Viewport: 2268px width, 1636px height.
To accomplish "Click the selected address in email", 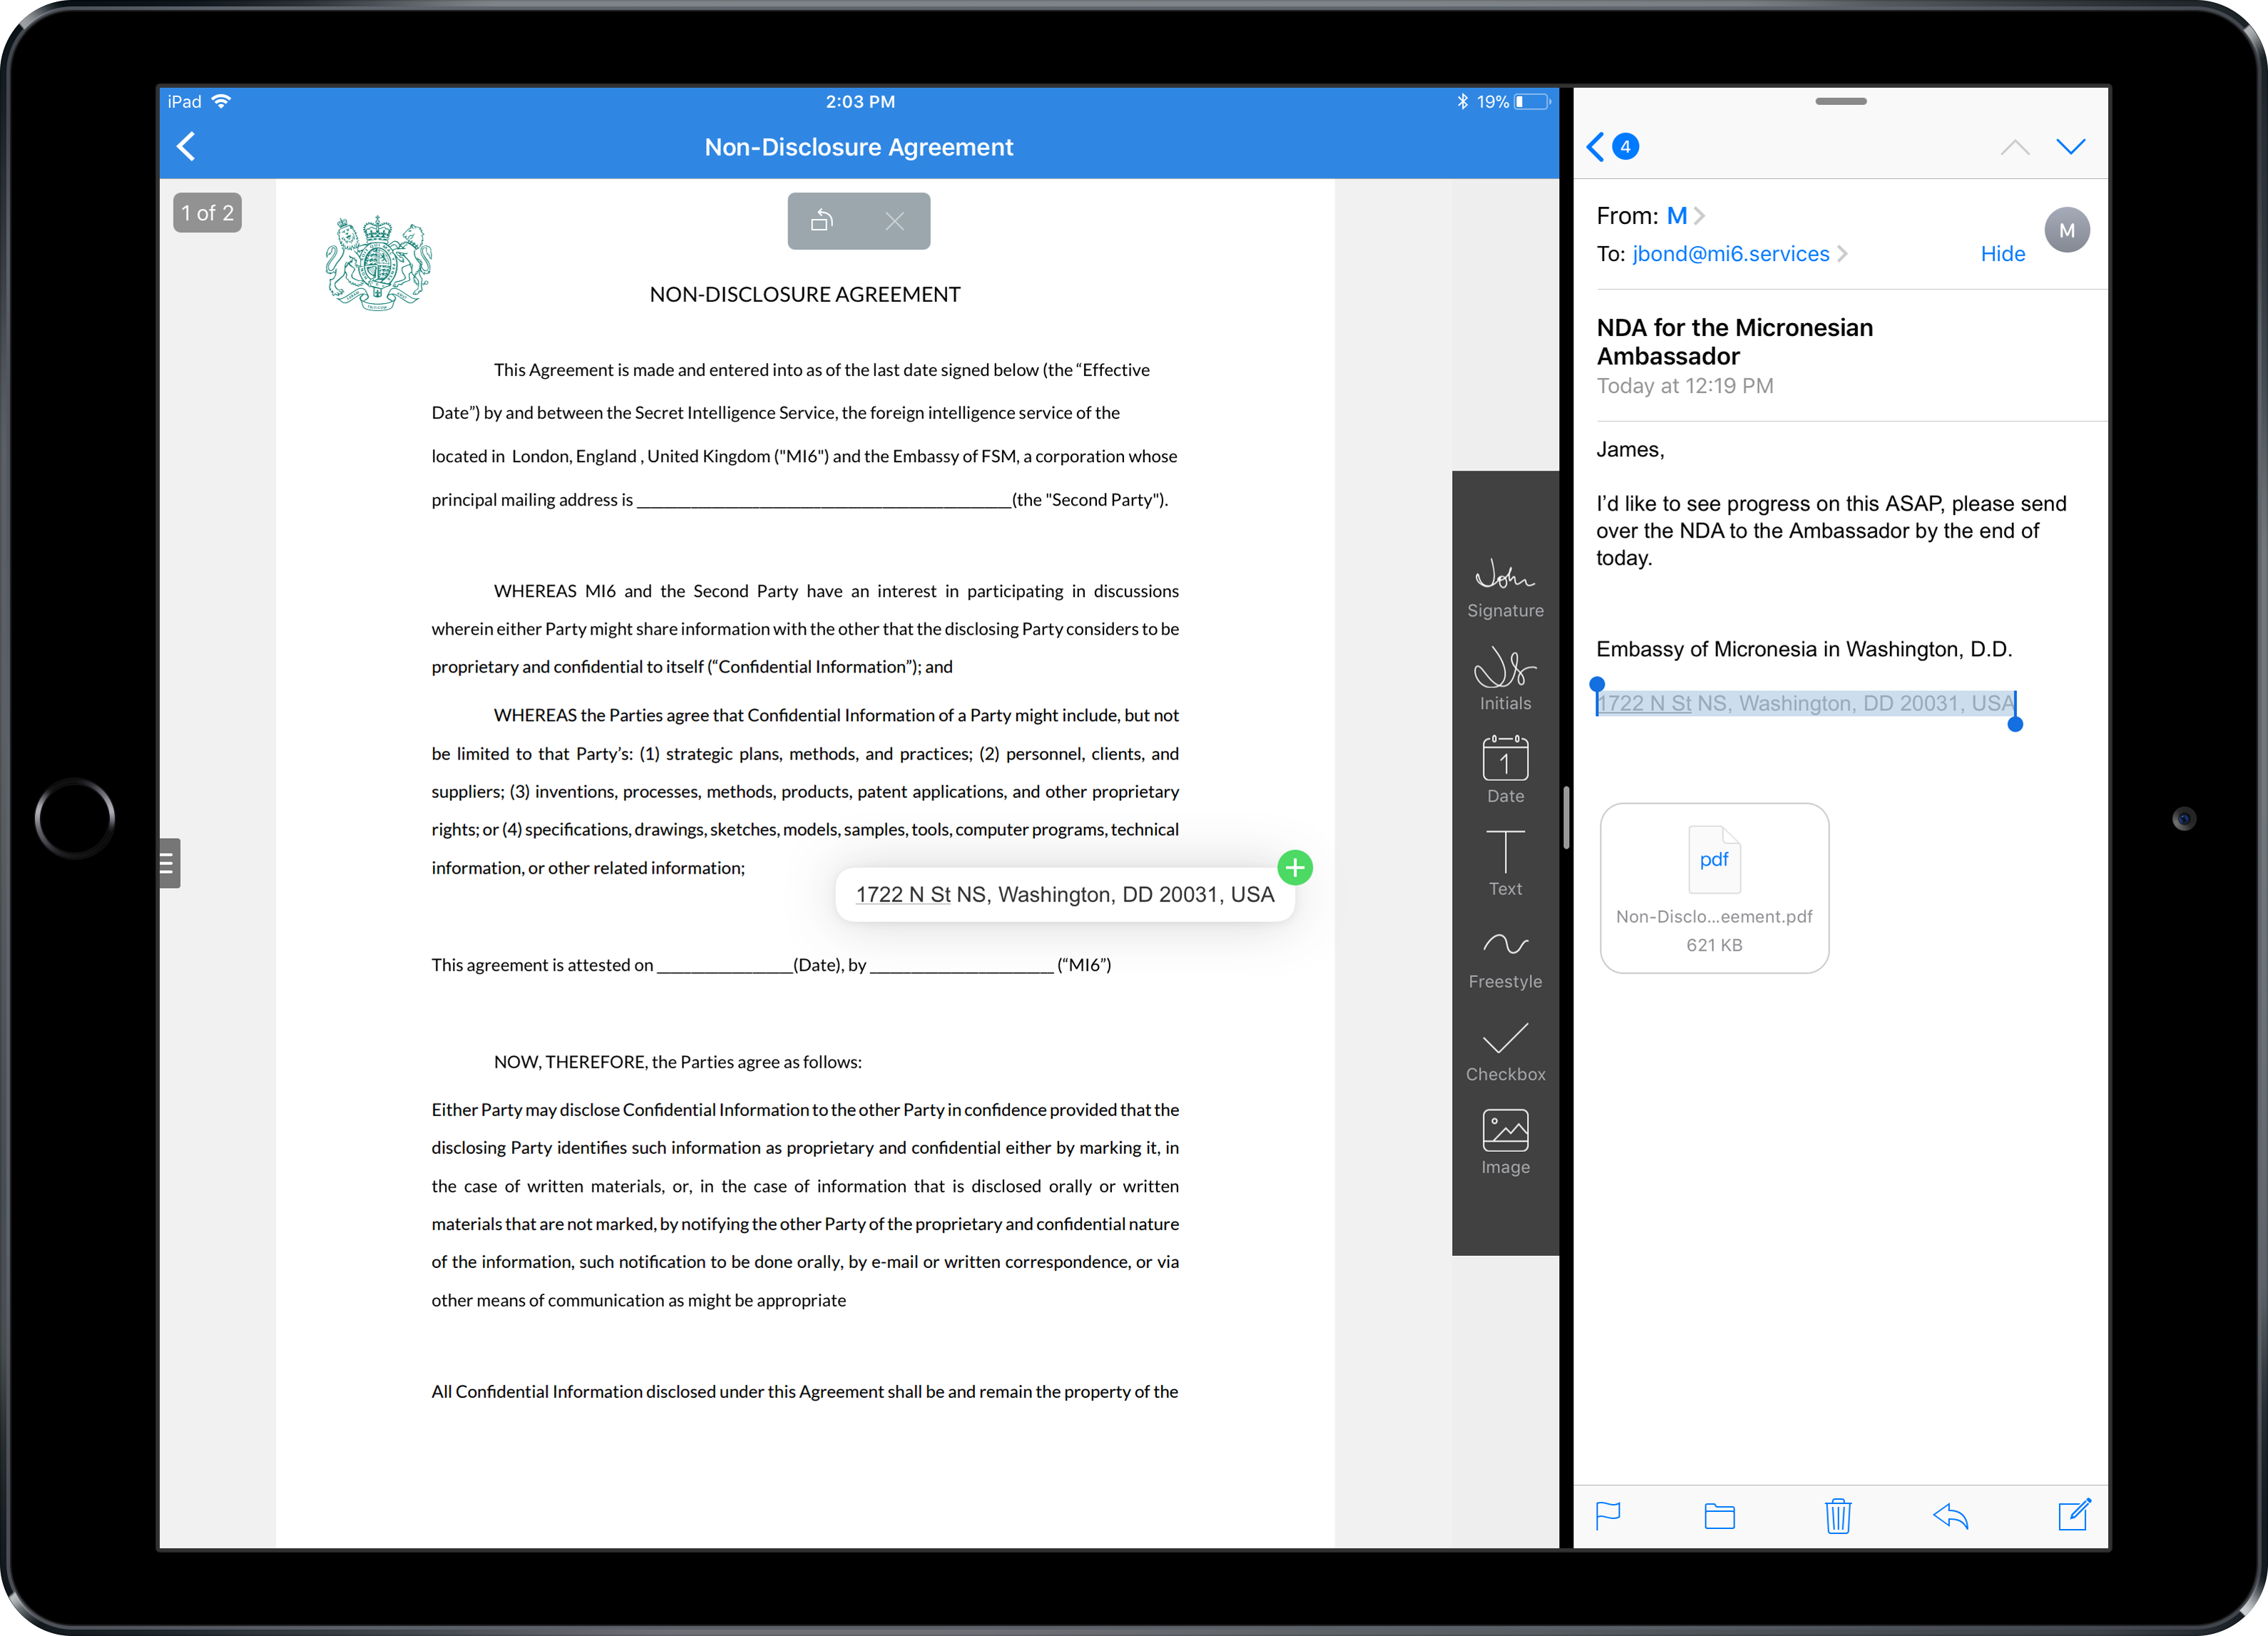I will pyautogui.click(x=1805, y=703).
